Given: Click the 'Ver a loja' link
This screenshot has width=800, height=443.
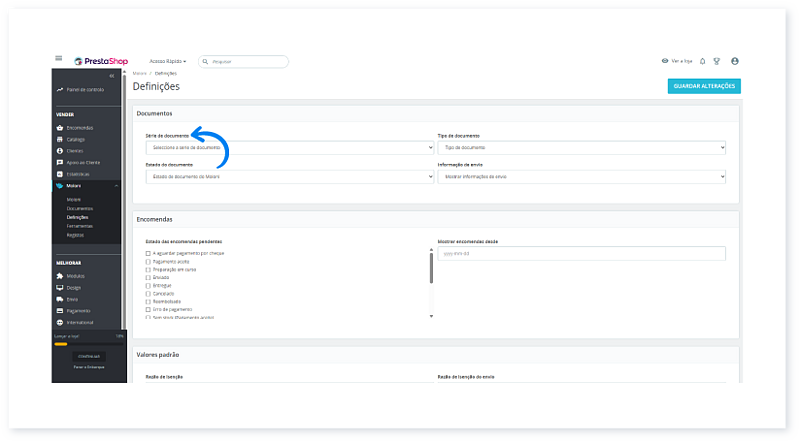Looking at the screenshot, I should pyautogui.click(x=677, y=61).
